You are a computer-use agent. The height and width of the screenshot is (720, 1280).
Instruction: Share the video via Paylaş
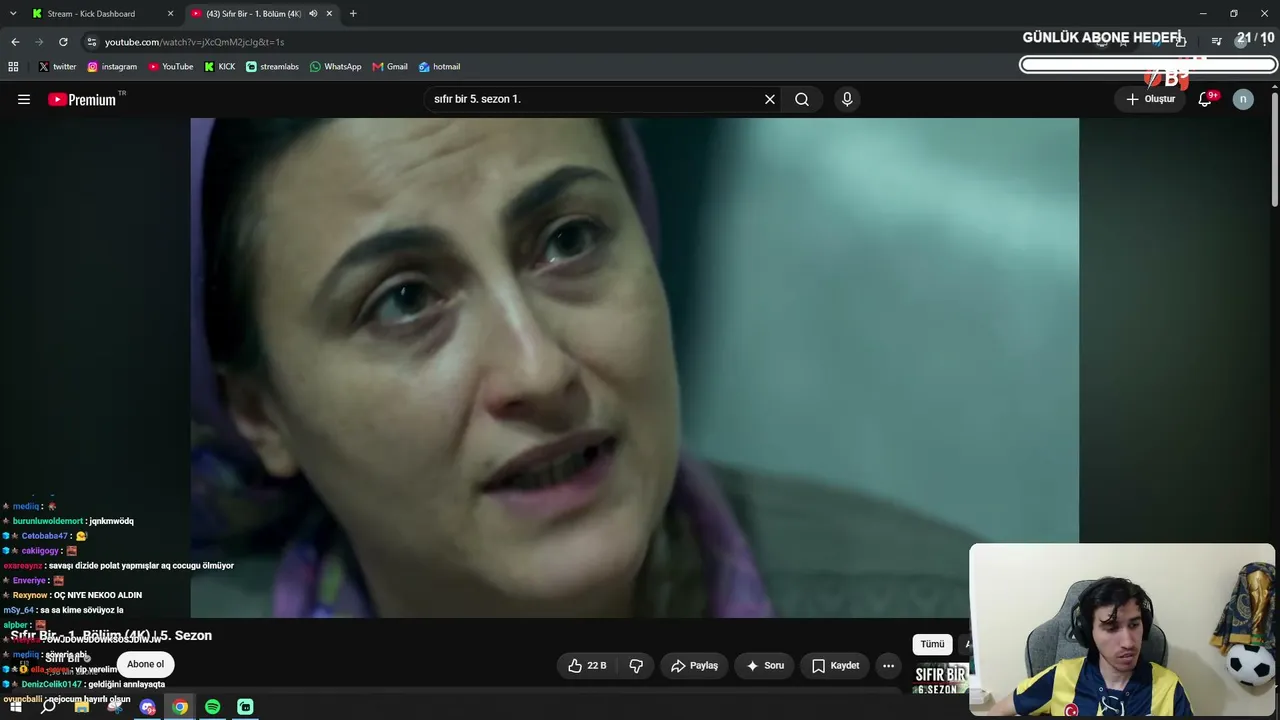pyautogui.click(x=695, y=665)
